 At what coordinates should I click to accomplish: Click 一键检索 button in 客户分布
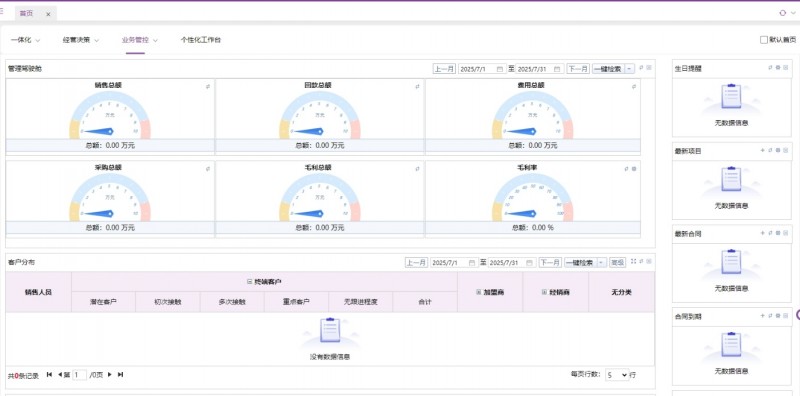pyautogui.click(x=580, y=263)
